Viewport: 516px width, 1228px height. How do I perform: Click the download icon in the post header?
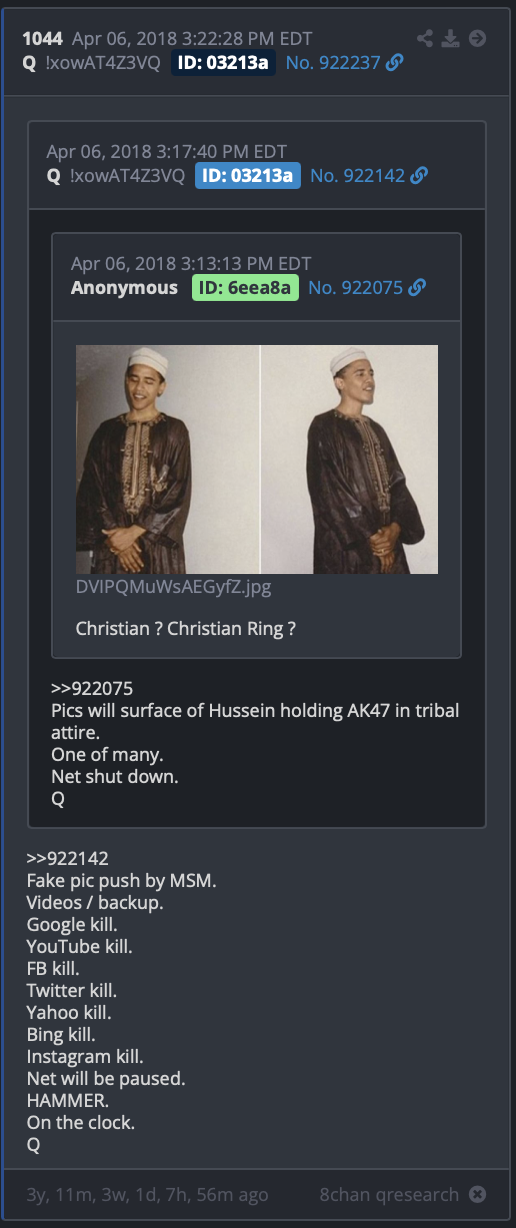coord(451,38)
